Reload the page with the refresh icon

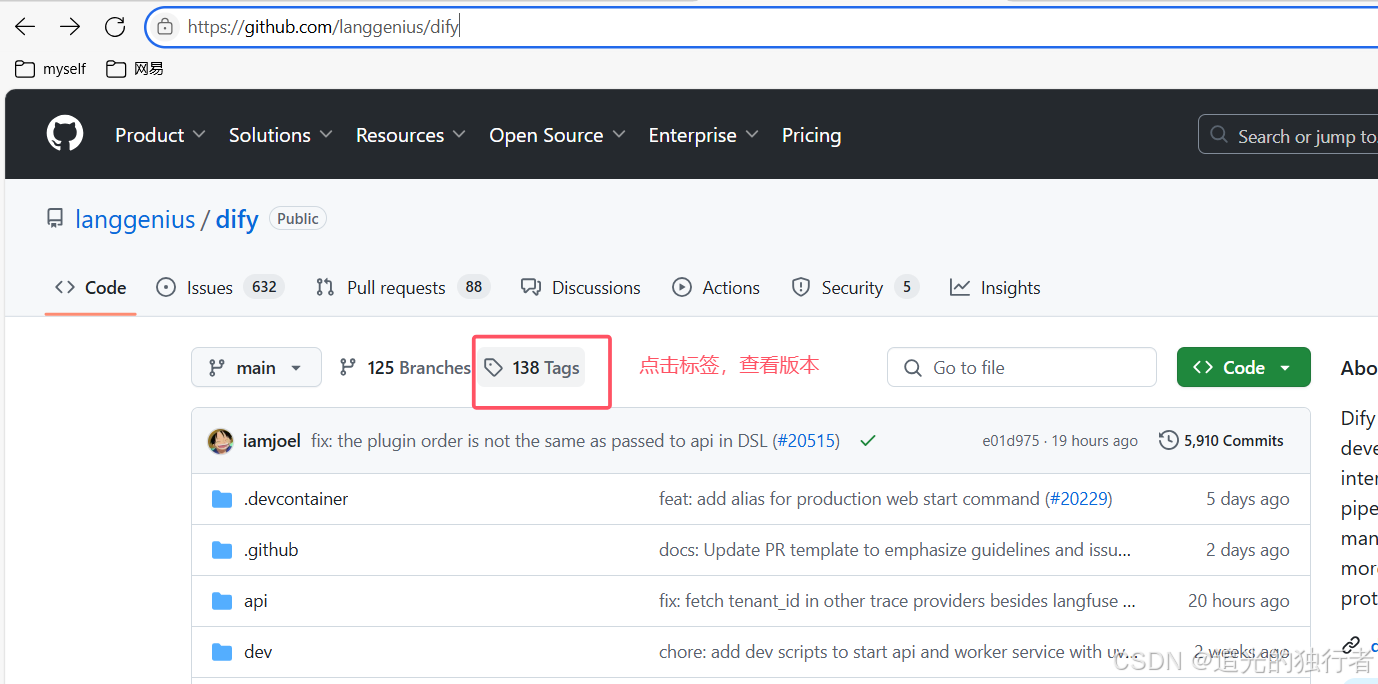coord(115,27)
